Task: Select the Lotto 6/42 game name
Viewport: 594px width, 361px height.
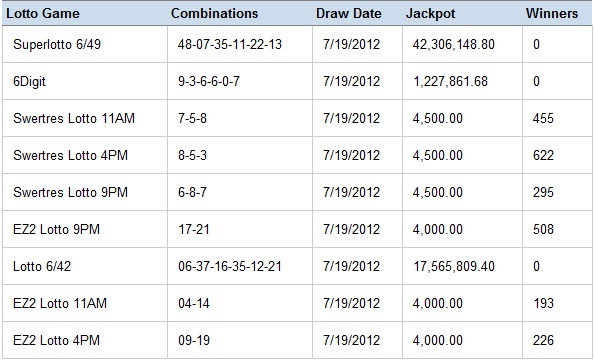Action: coord(42,266)
